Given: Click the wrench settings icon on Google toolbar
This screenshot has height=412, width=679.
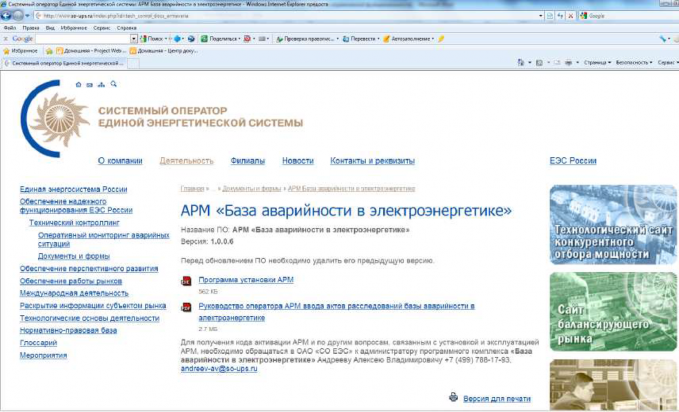Looking at the screenshot, I should [x=663, y=39].
